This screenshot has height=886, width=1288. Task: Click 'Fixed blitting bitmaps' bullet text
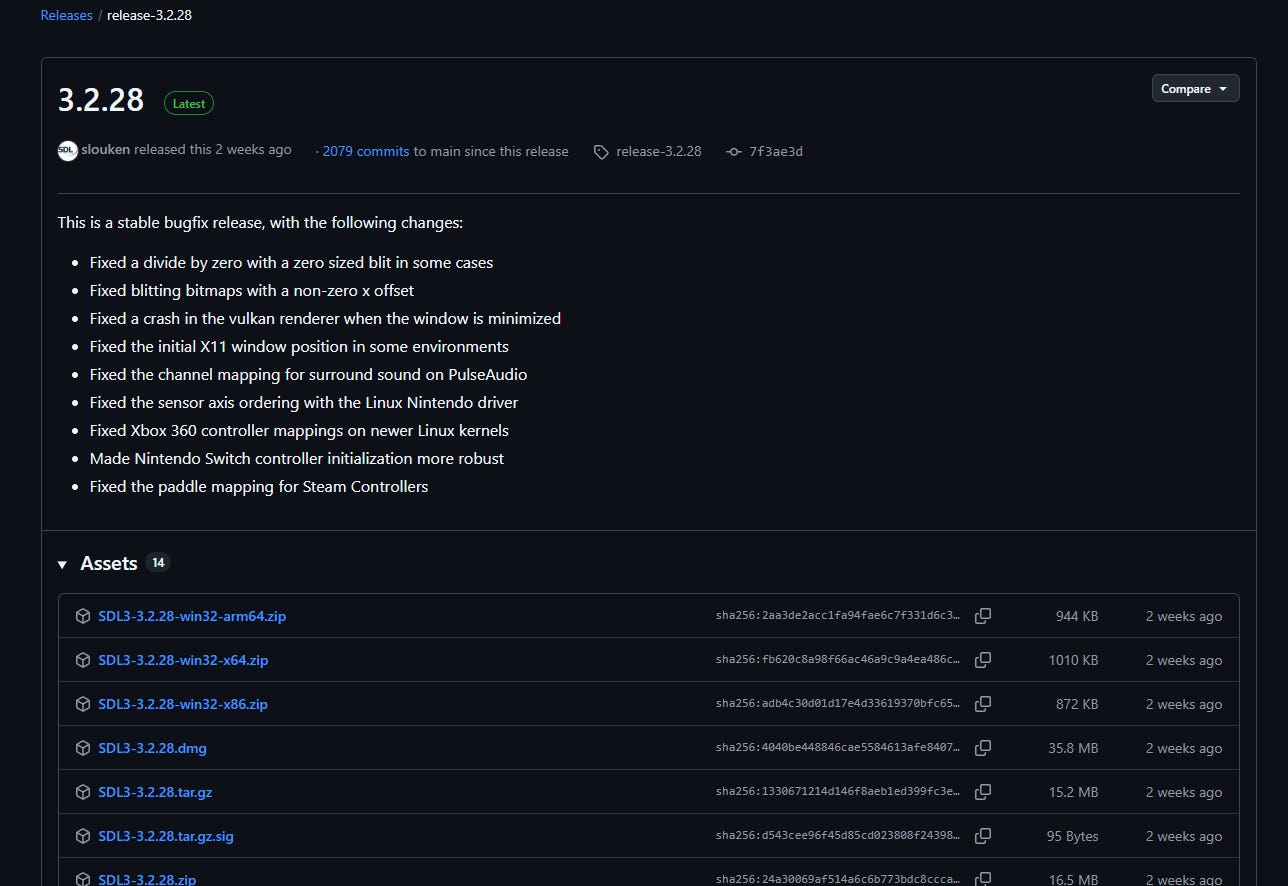point(251,290)
